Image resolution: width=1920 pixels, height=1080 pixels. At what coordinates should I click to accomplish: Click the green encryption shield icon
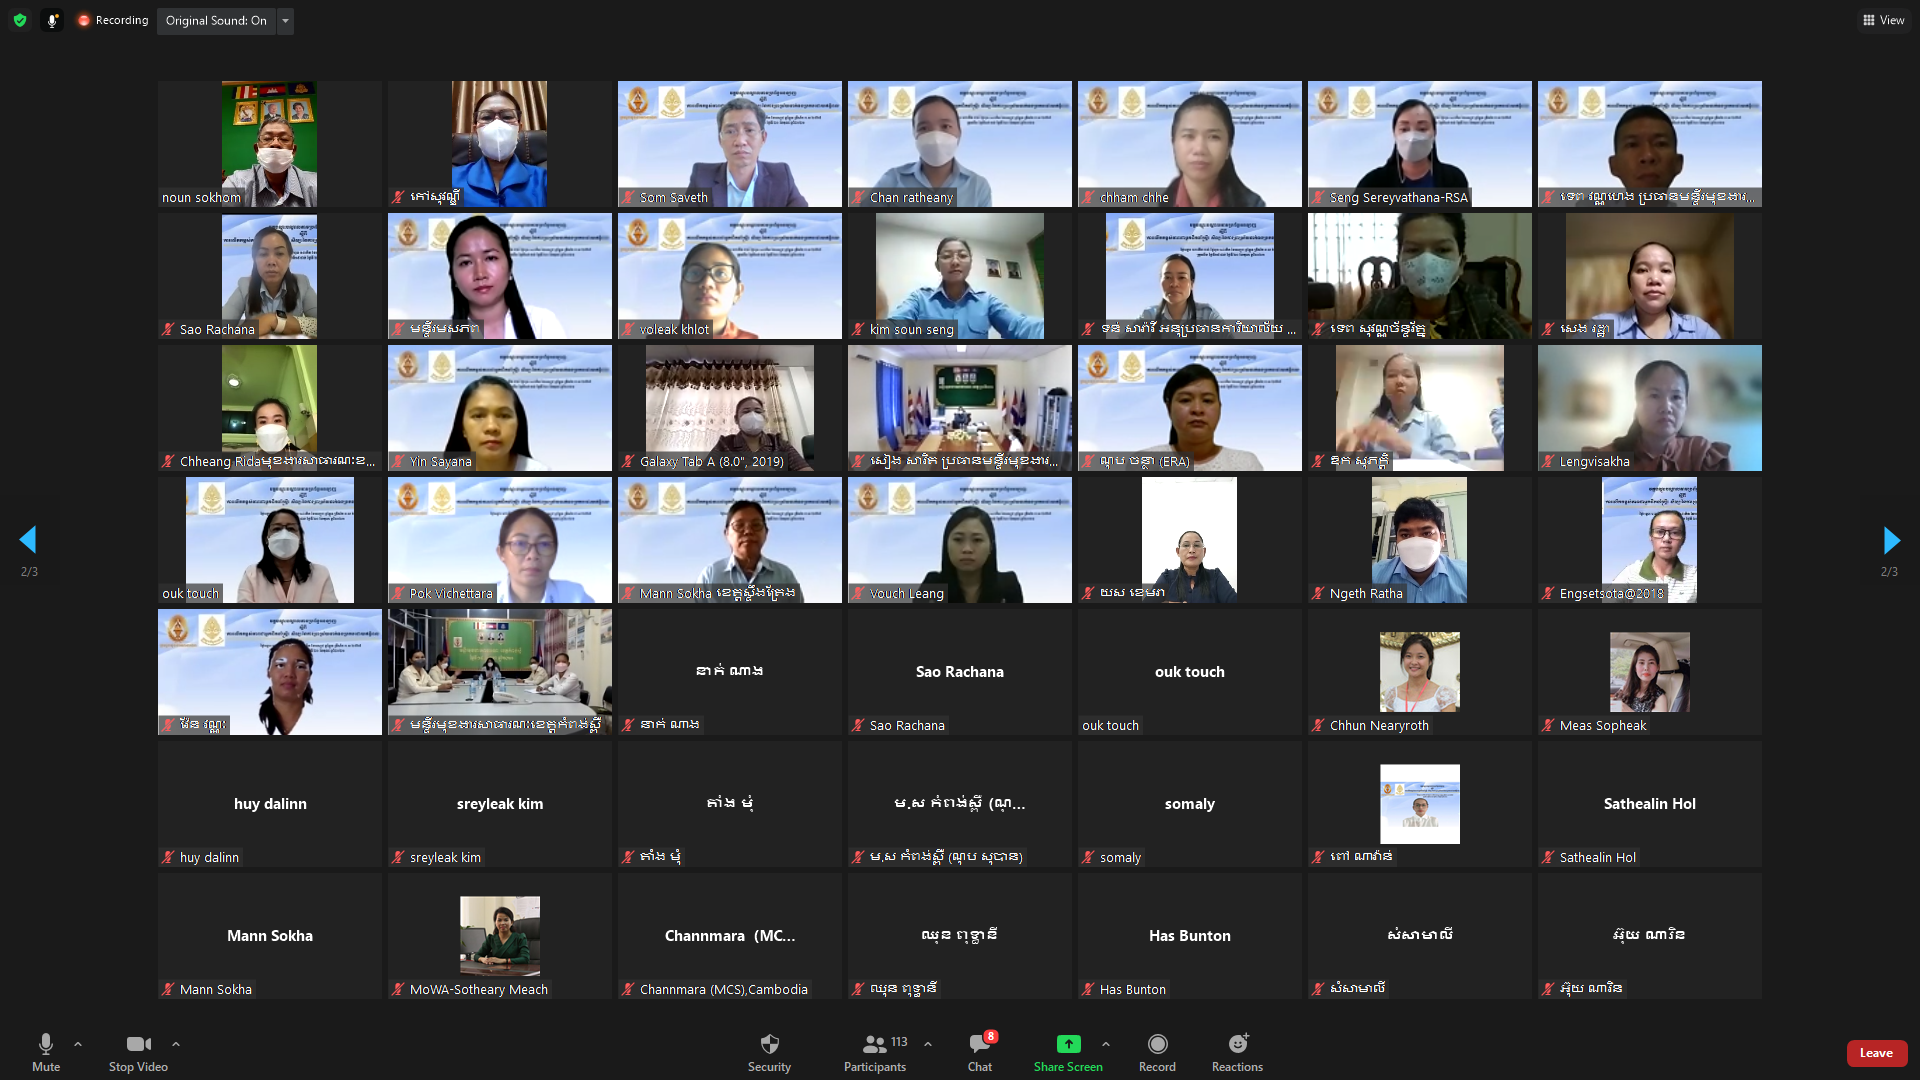(x=19, y=20)
